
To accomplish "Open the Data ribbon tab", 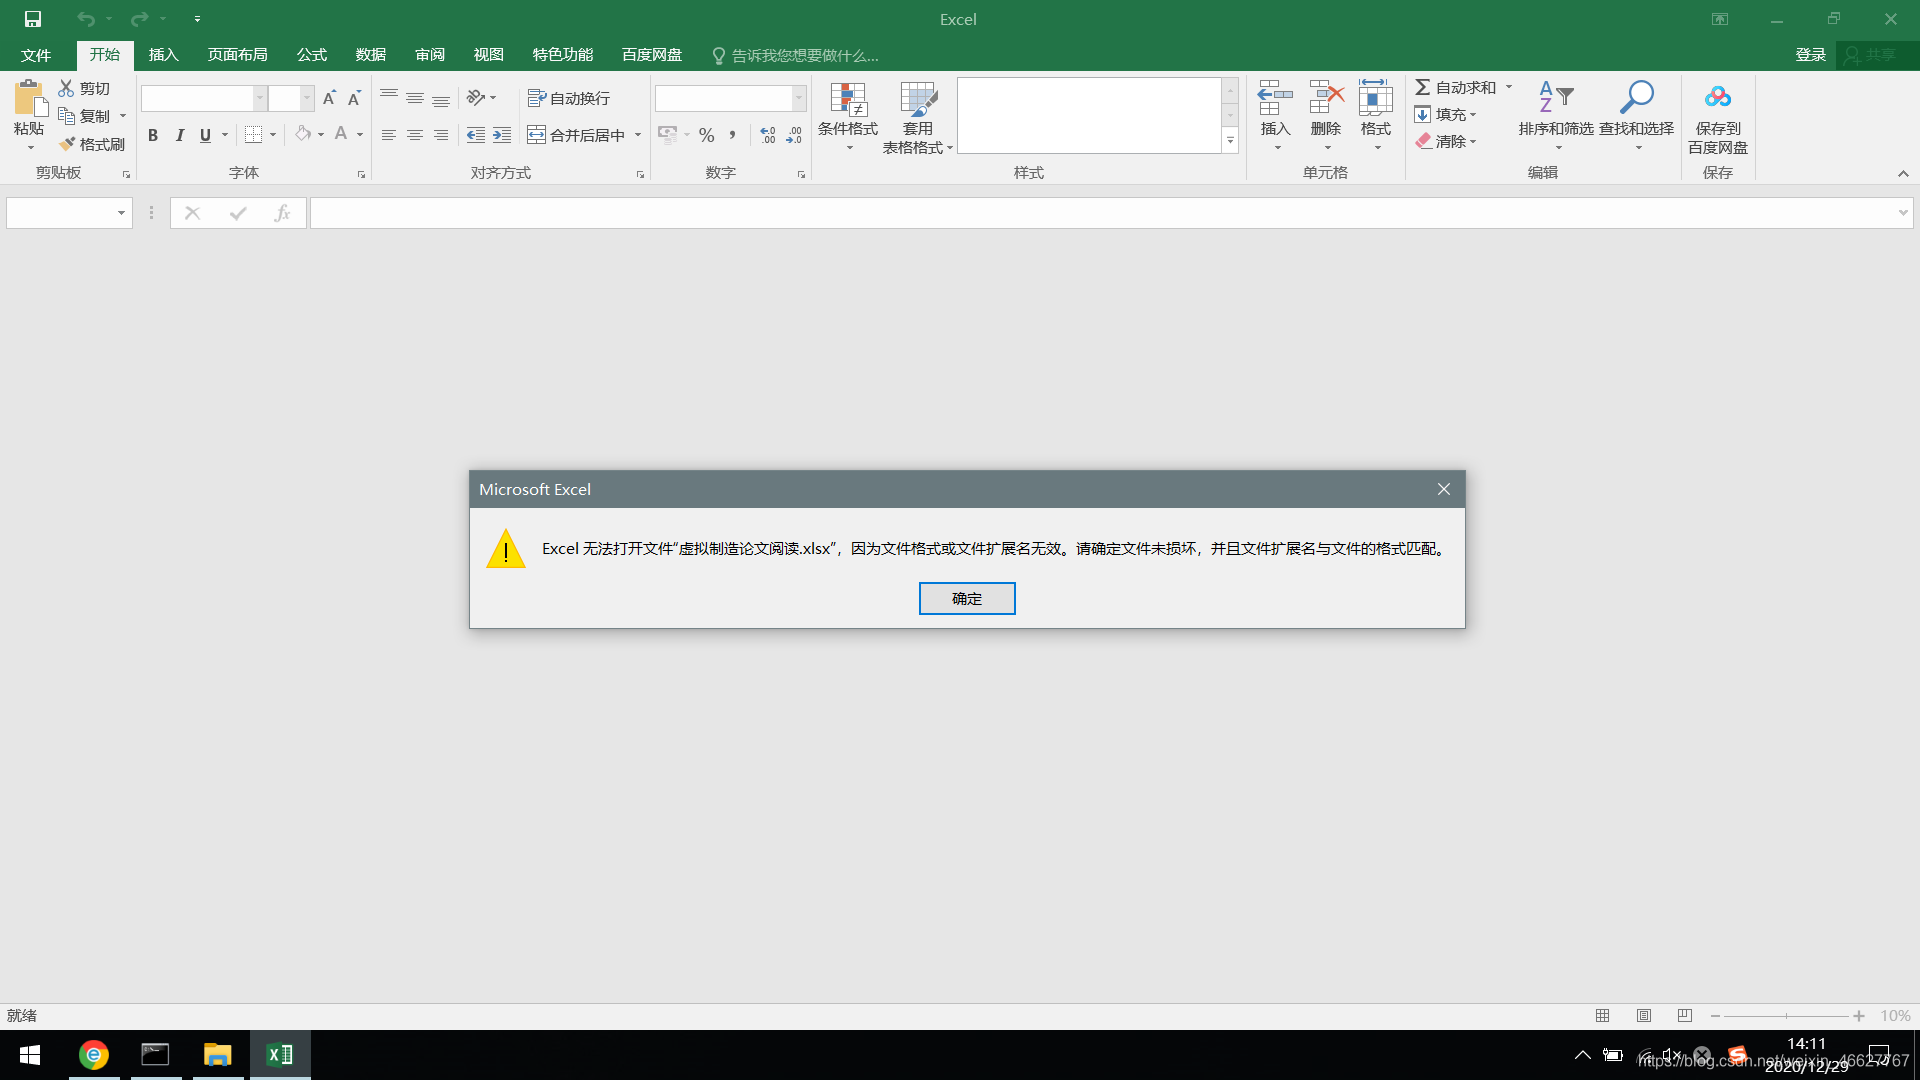I will (x=370, y=55).
